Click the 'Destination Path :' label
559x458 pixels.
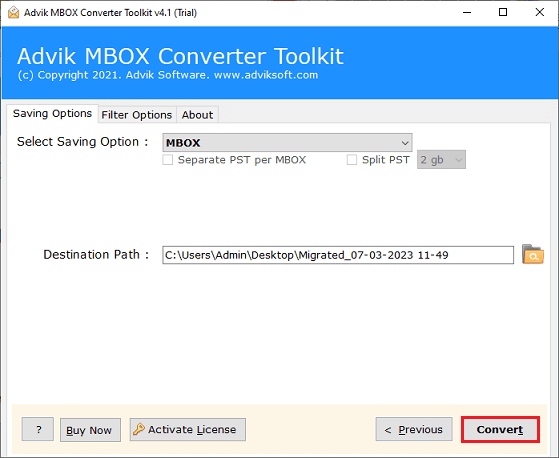pyautogui.click(x=96, y=254)
